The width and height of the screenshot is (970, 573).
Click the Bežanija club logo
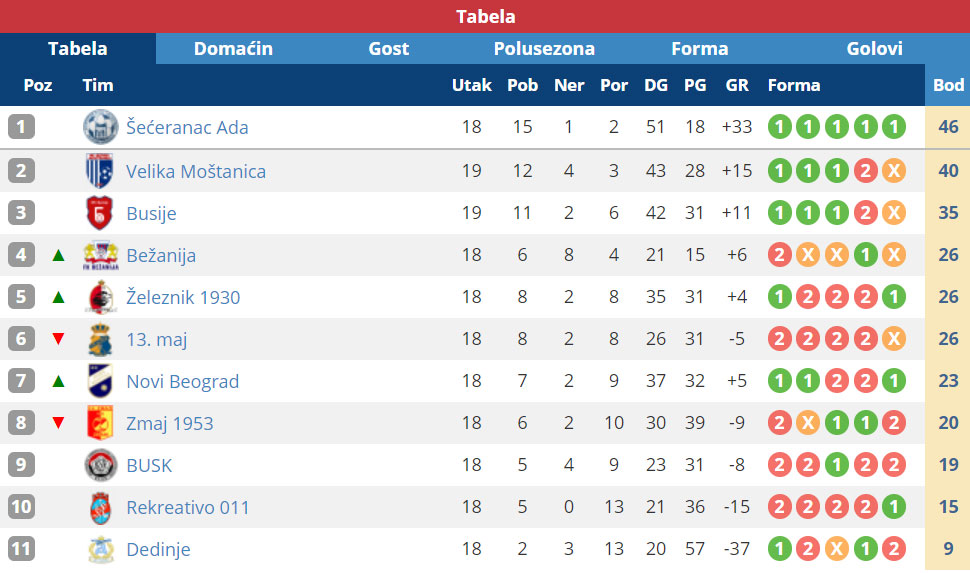(x=100, y=255)
